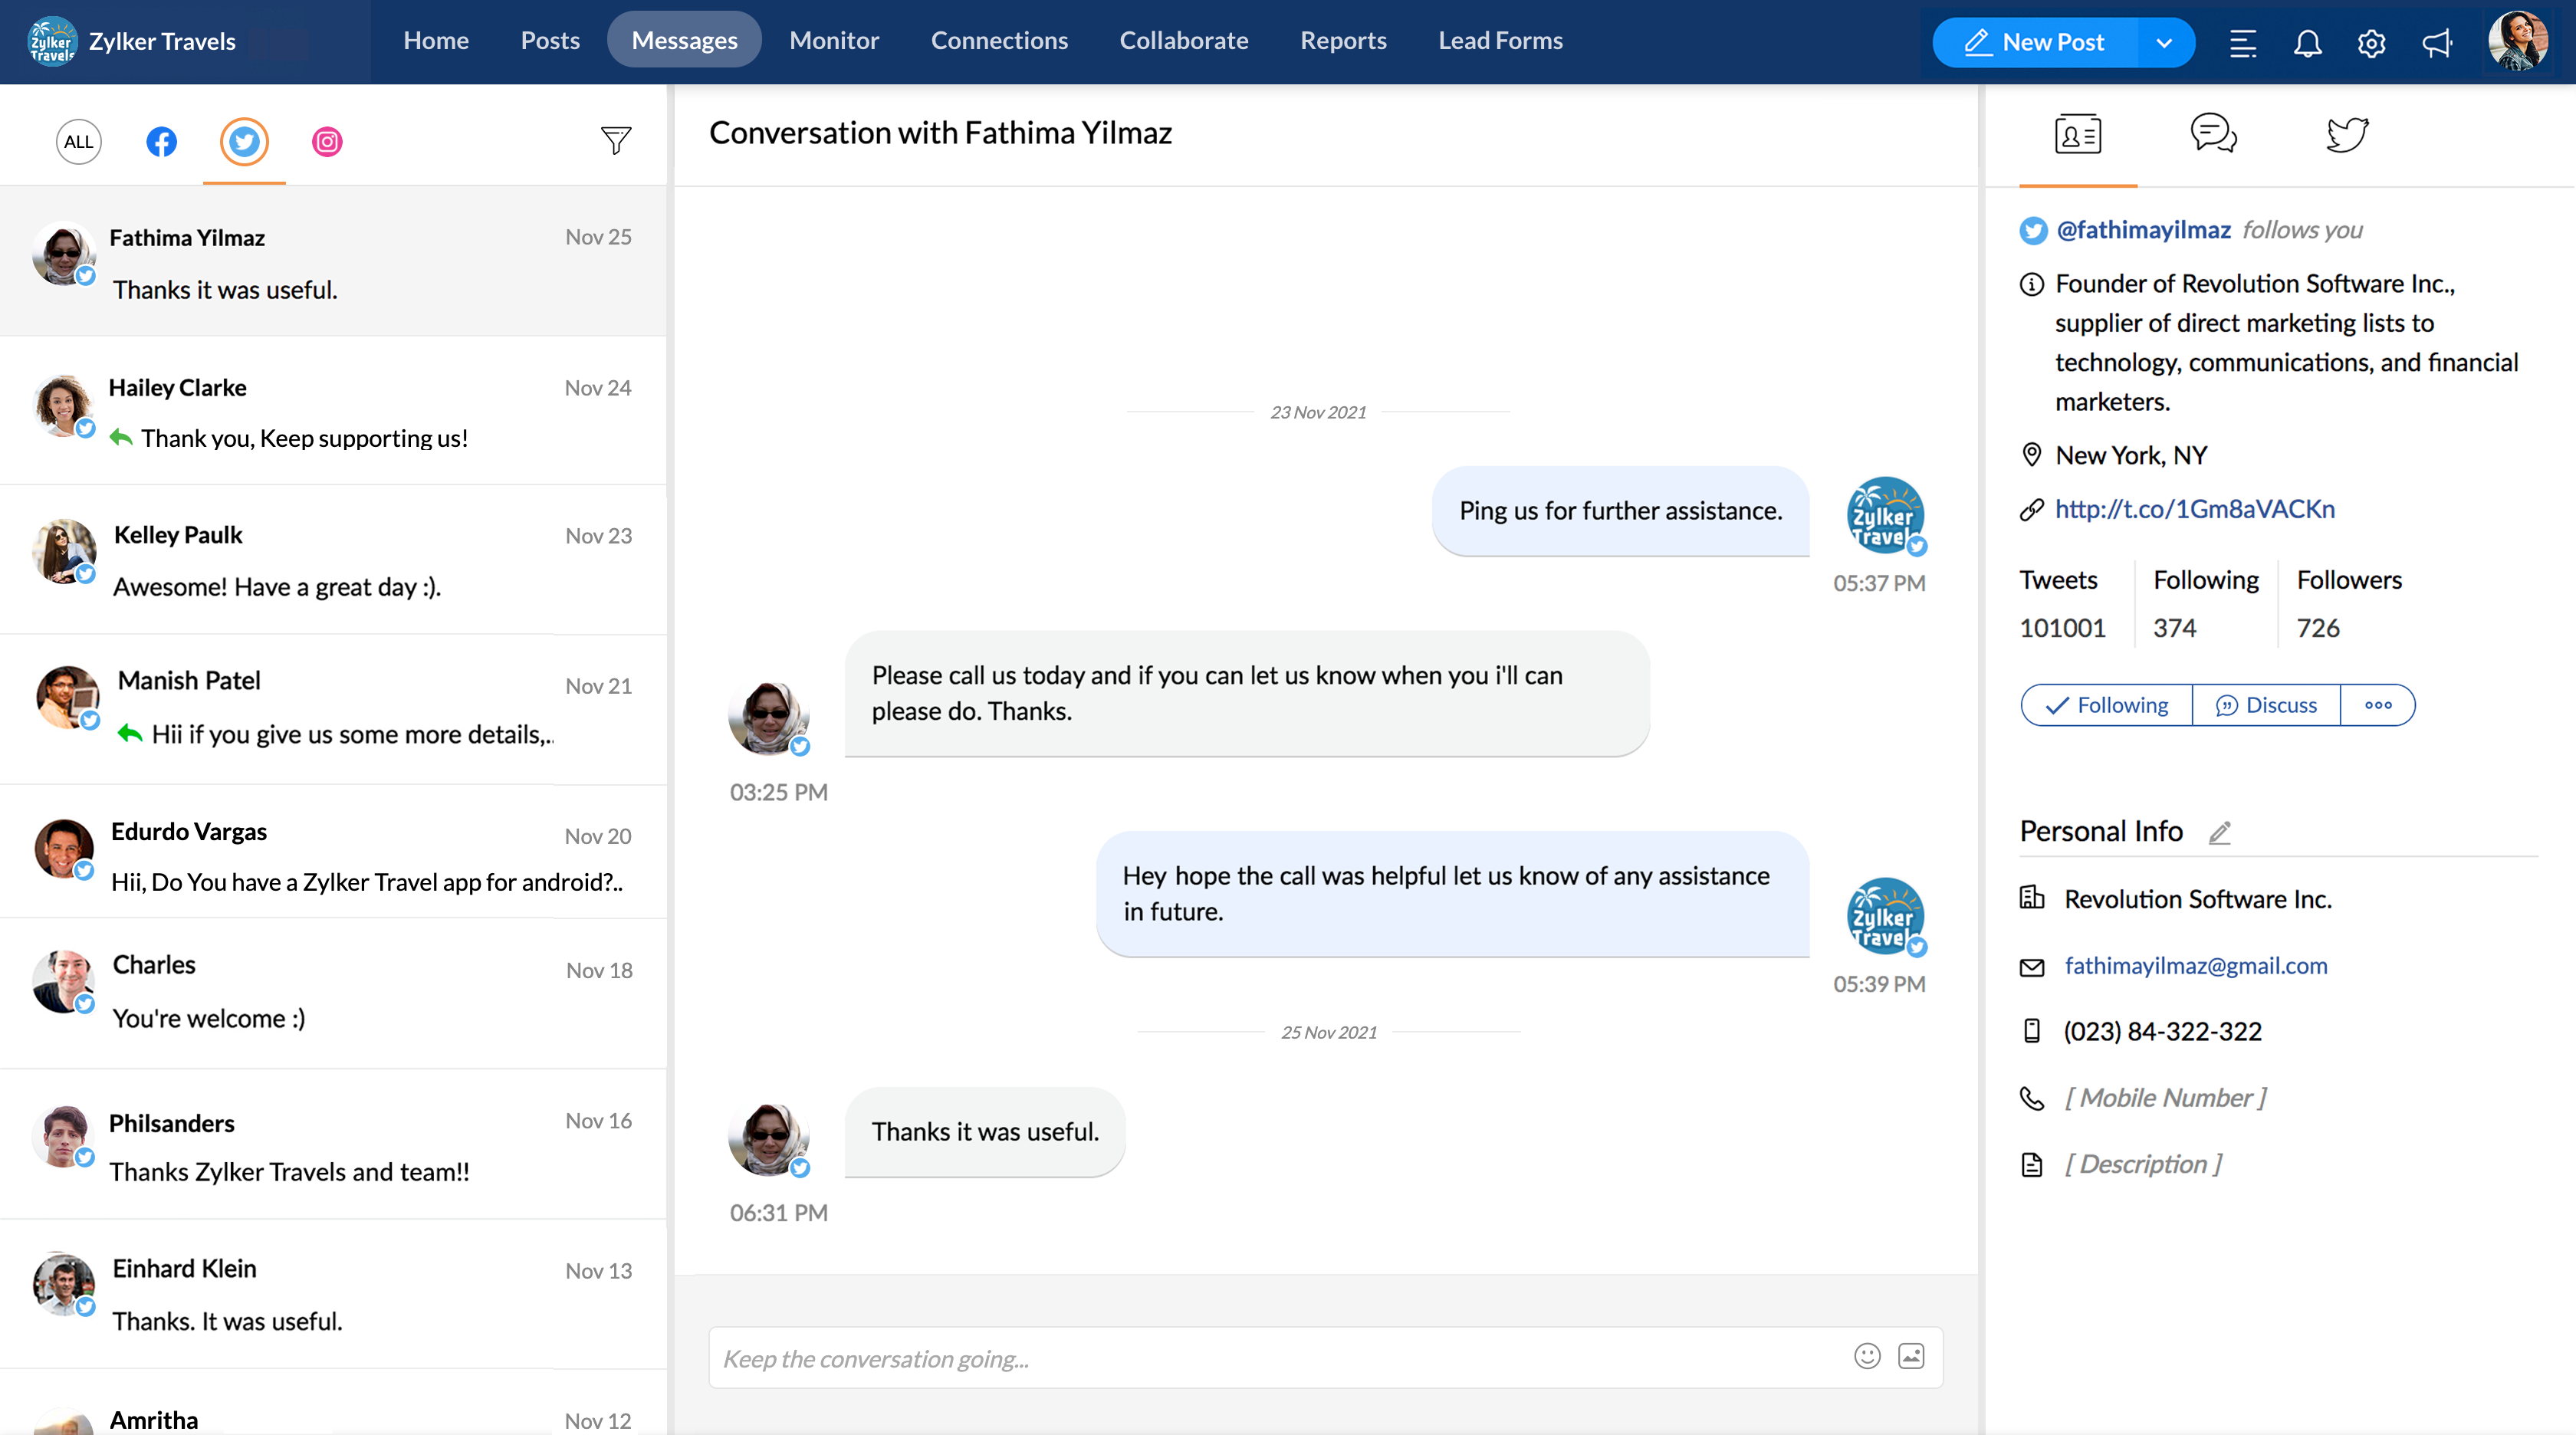The image size is (2576, 1435).
Task: Open the message filter funnel icon
Action: tap(615, 140)
